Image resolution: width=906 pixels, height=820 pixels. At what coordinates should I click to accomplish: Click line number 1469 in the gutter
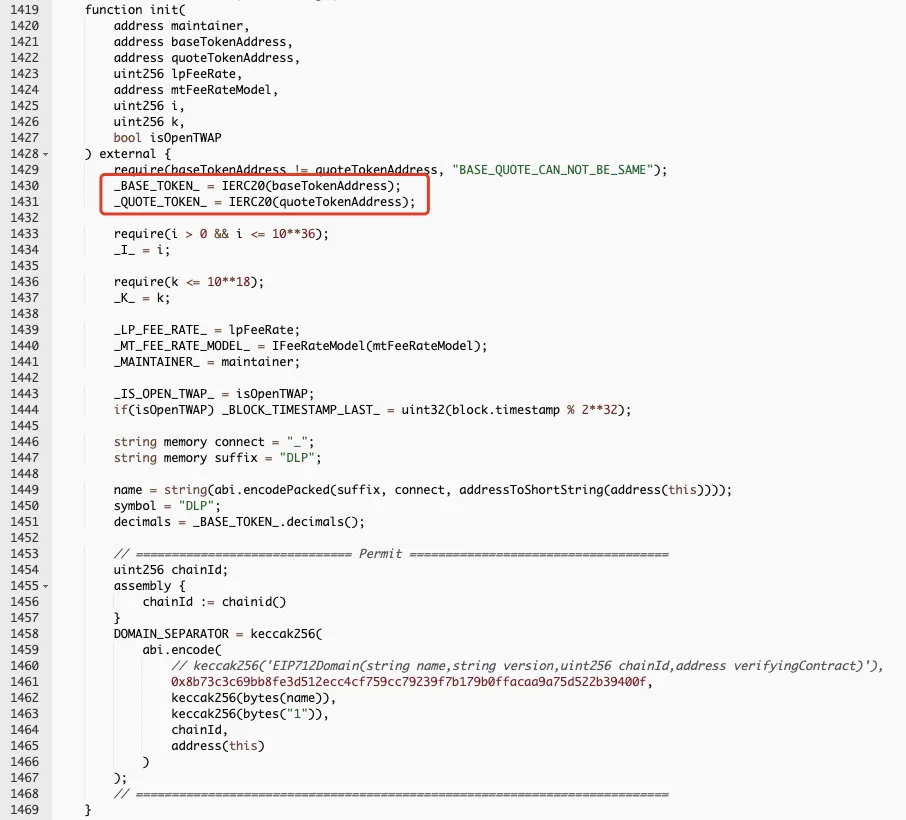point(24,810)
